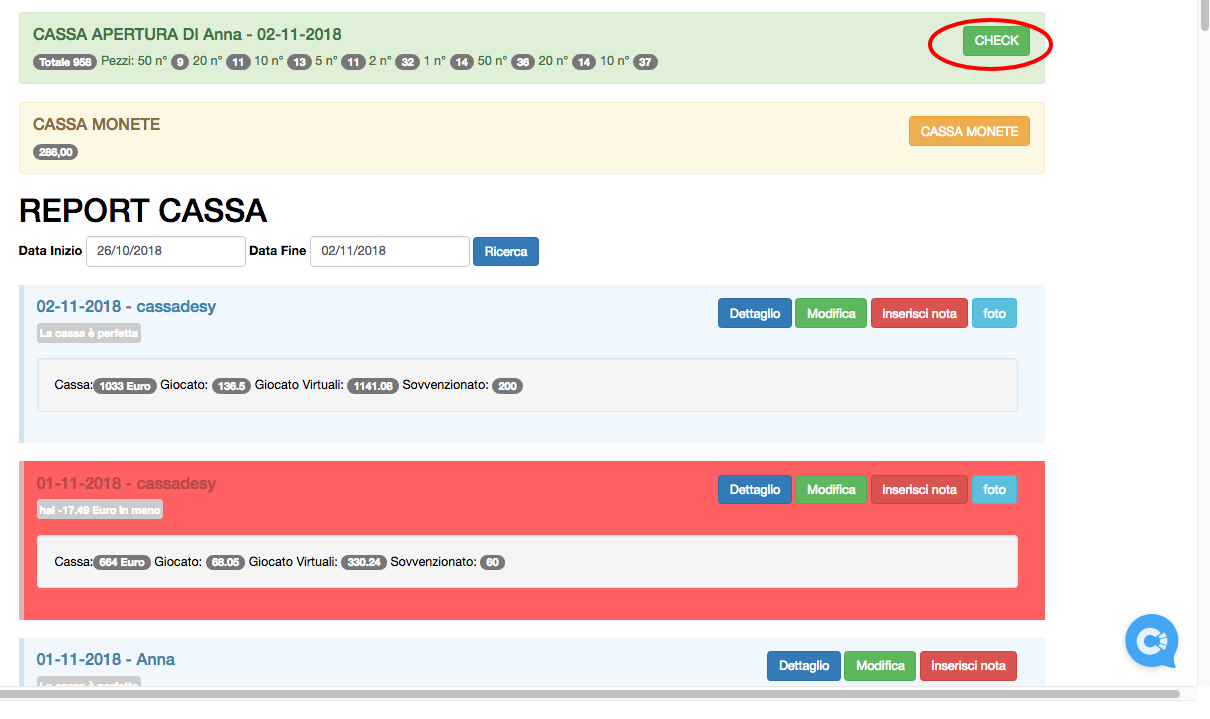Screen dimensions: 1210x719
Task: Open Dettaglio for 01-11-2018 Anna
Action: (803, 666)
